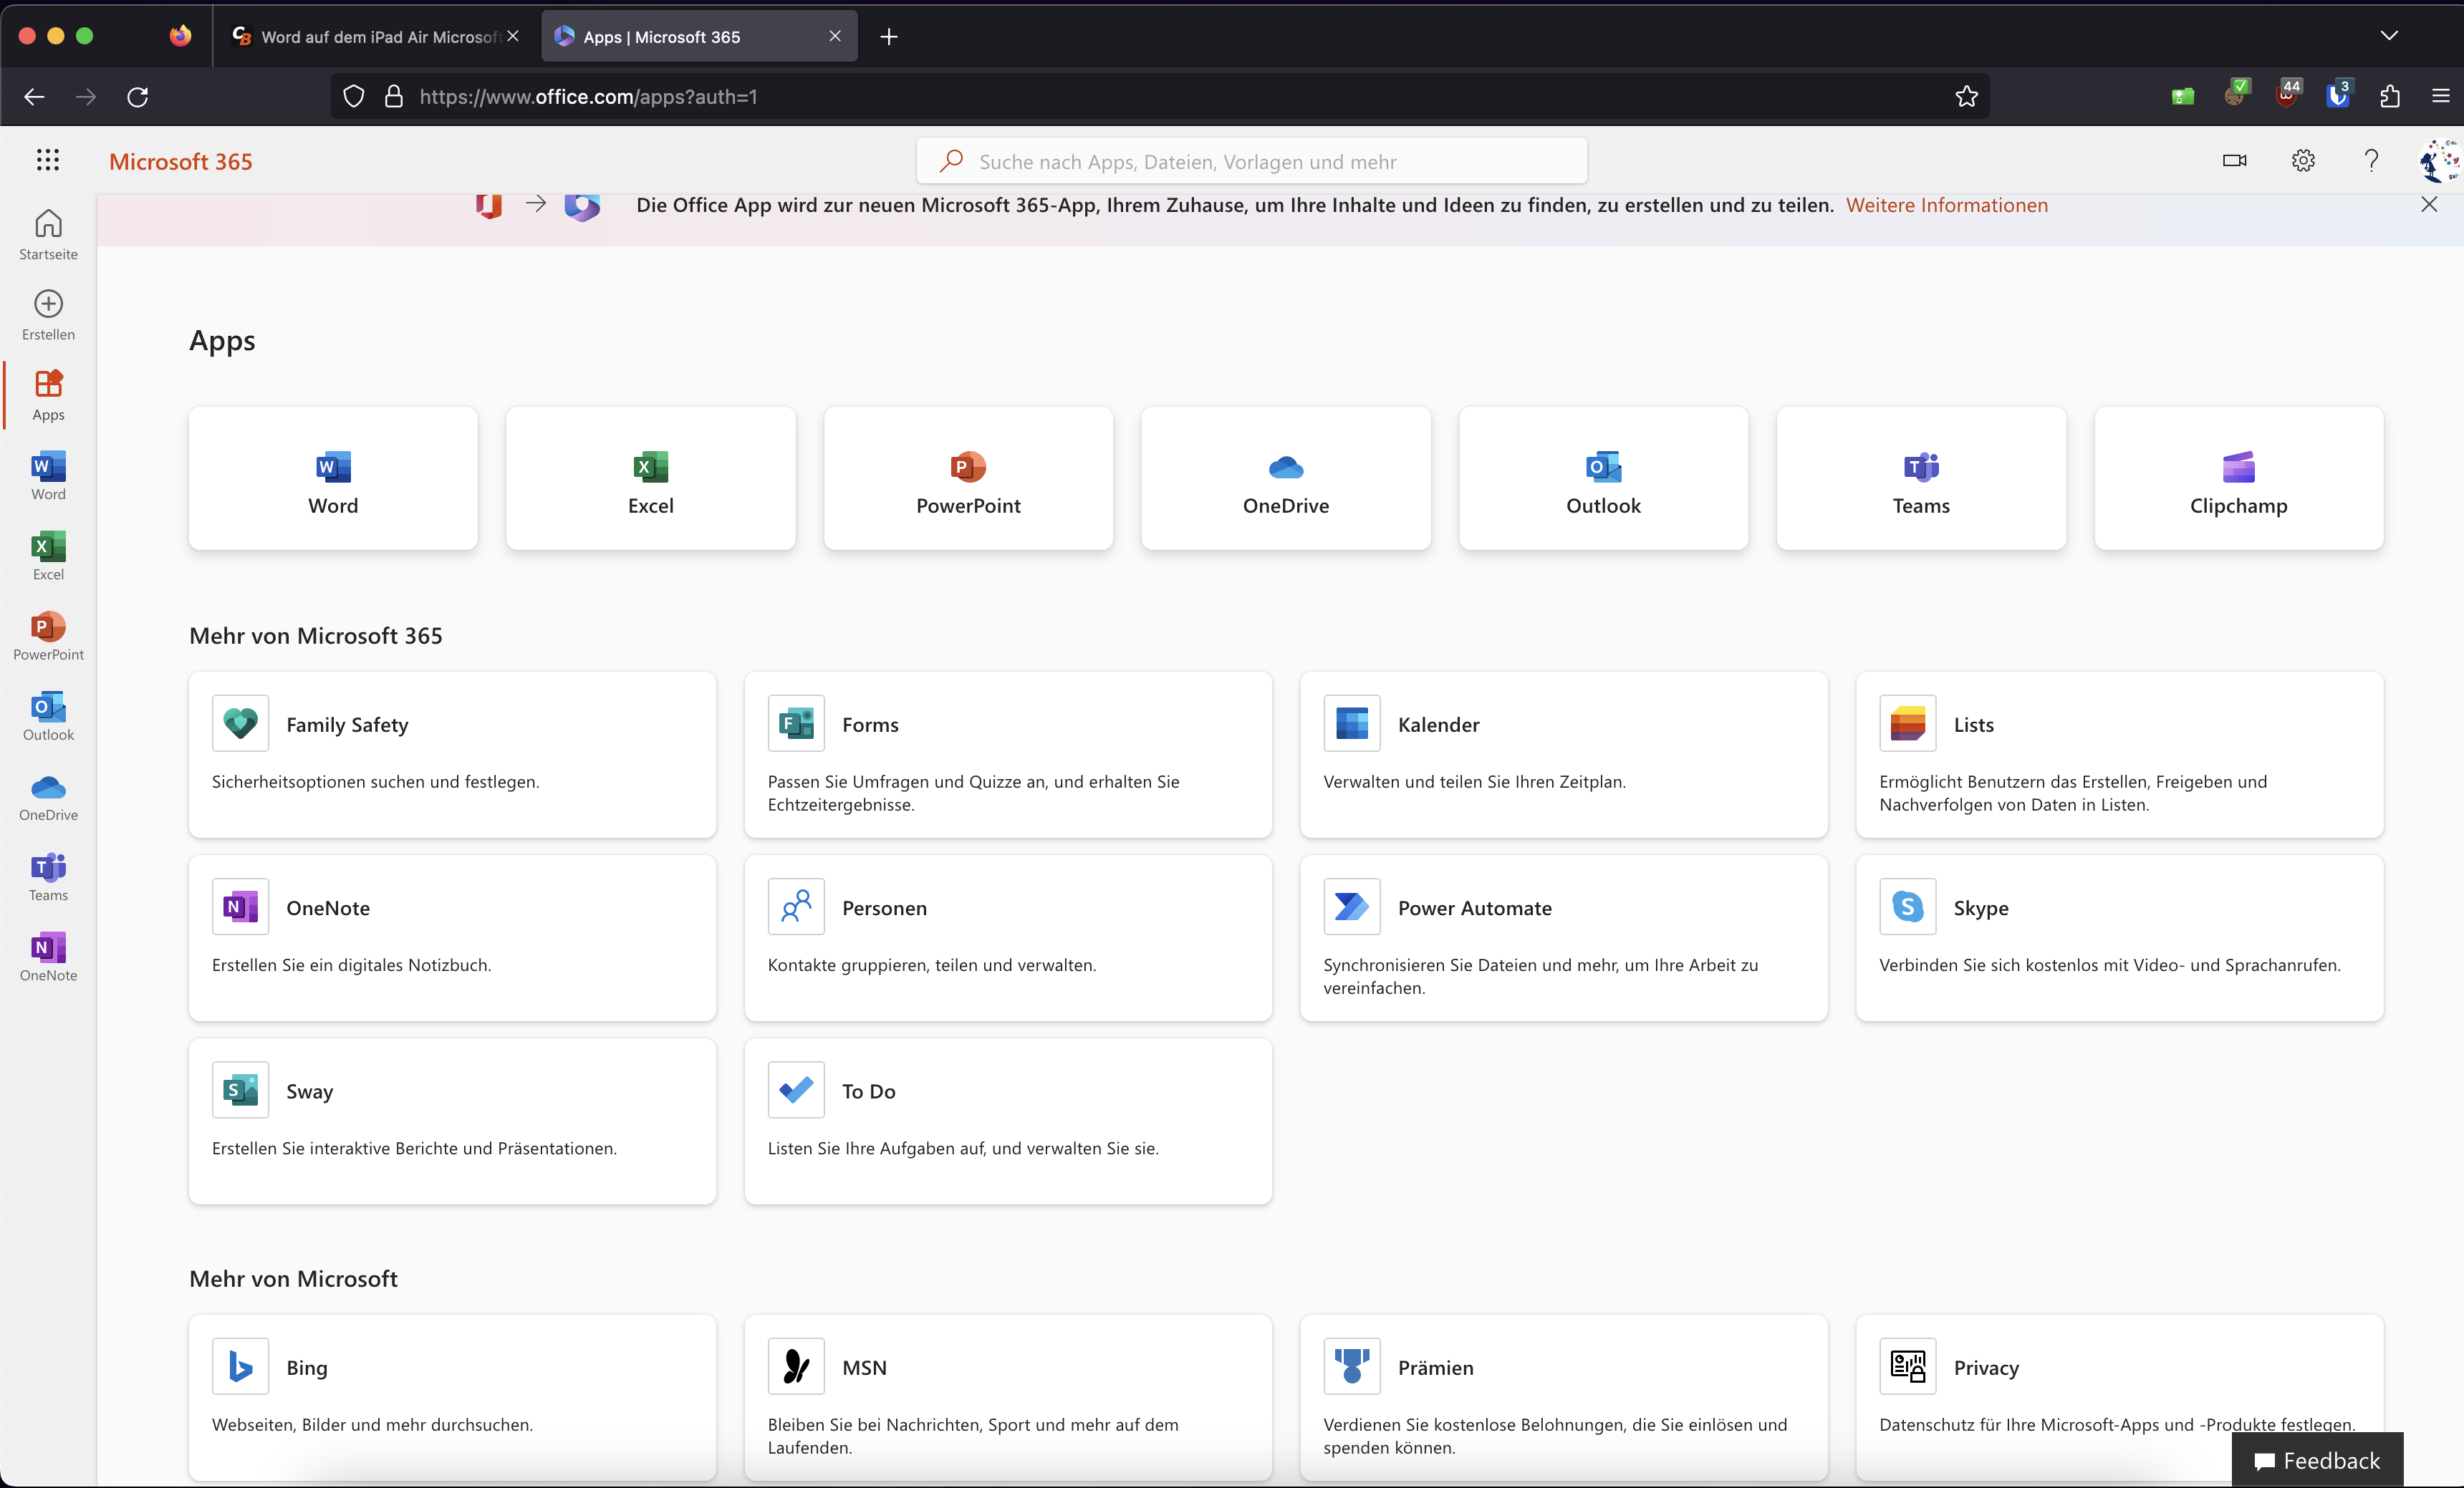Image resolution: width=2464 pixels, height=1488 pixels.
Task: Open the Bitwarden browser extension
Action: pos(2339,97)
